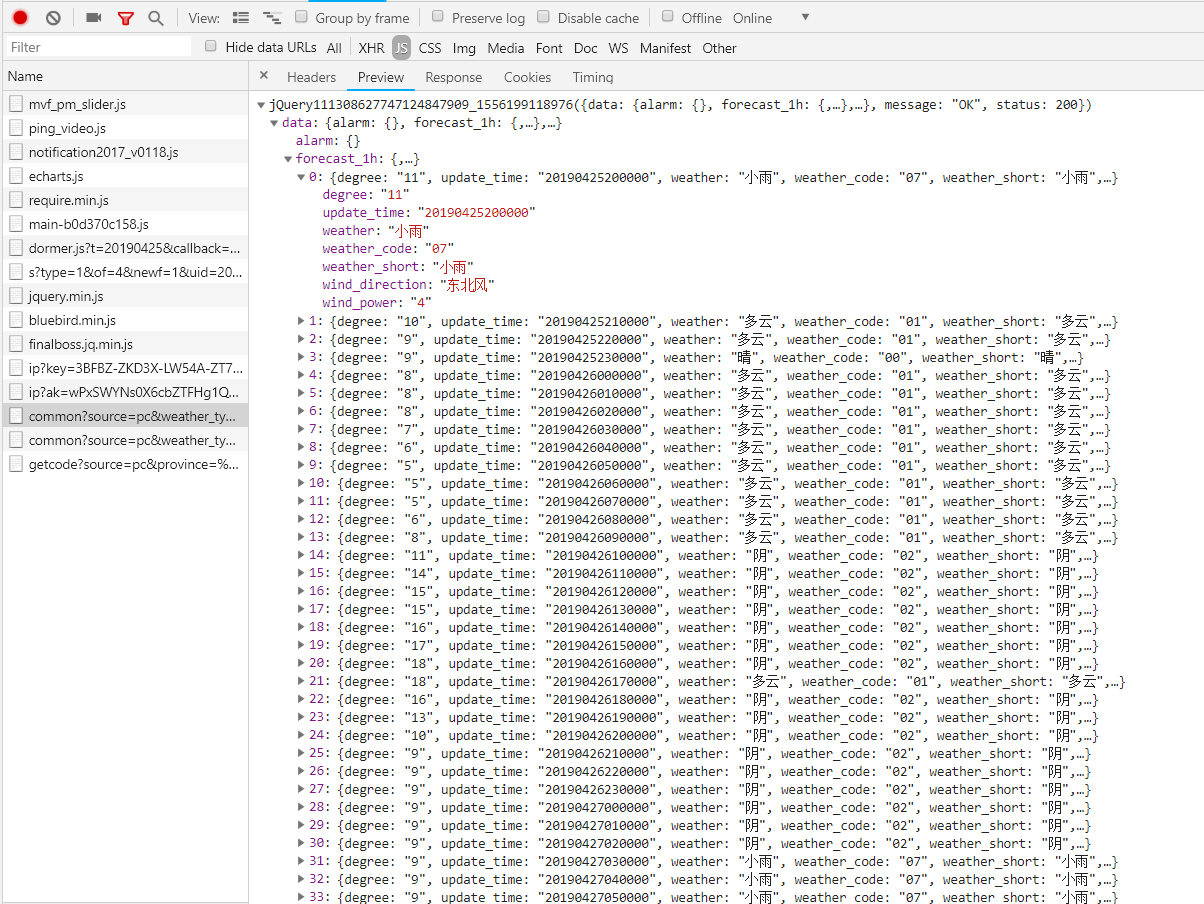Expand forecast entry 3 with 晴 weather

302,357
